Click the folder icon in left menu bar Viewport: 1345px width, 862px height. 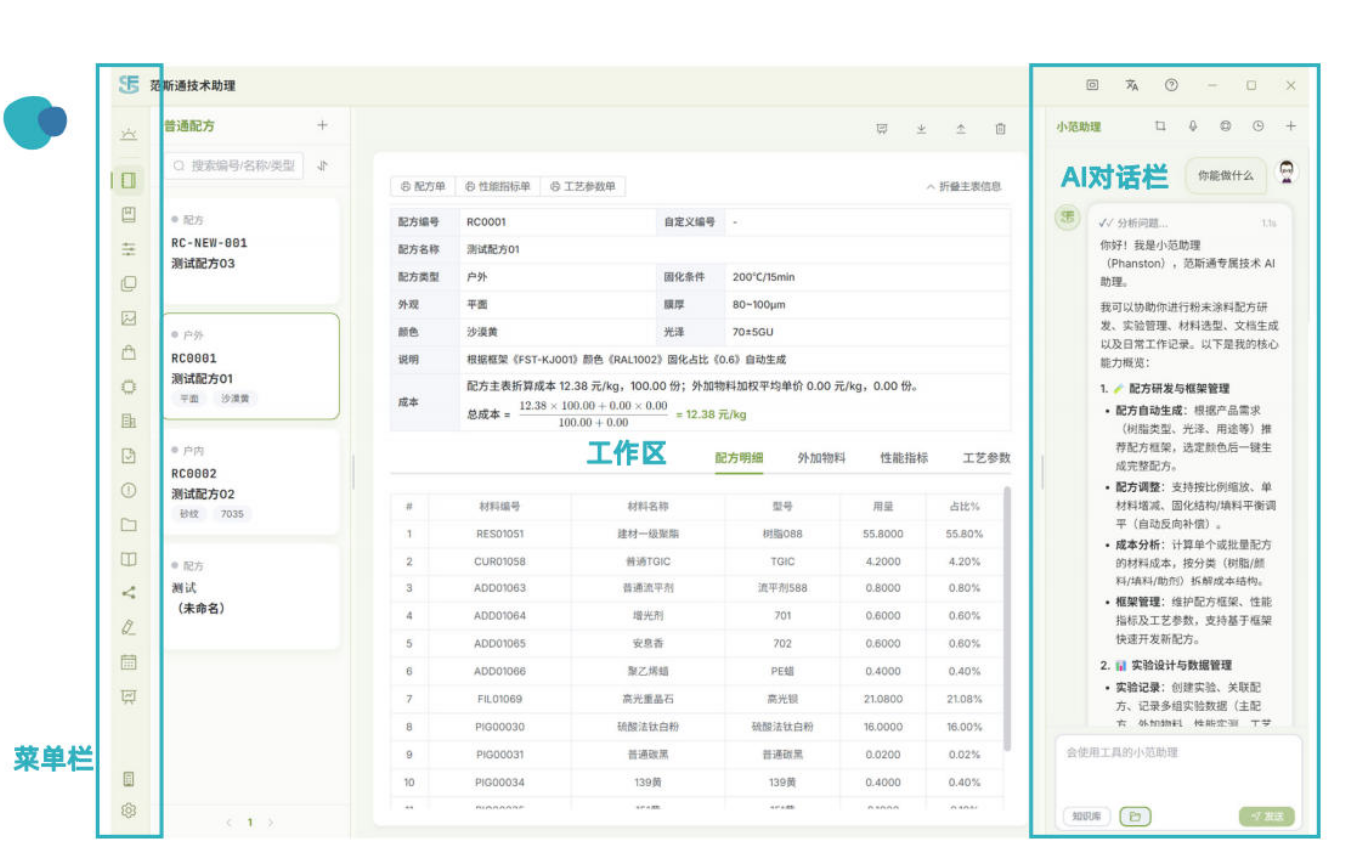click(128, 524)
